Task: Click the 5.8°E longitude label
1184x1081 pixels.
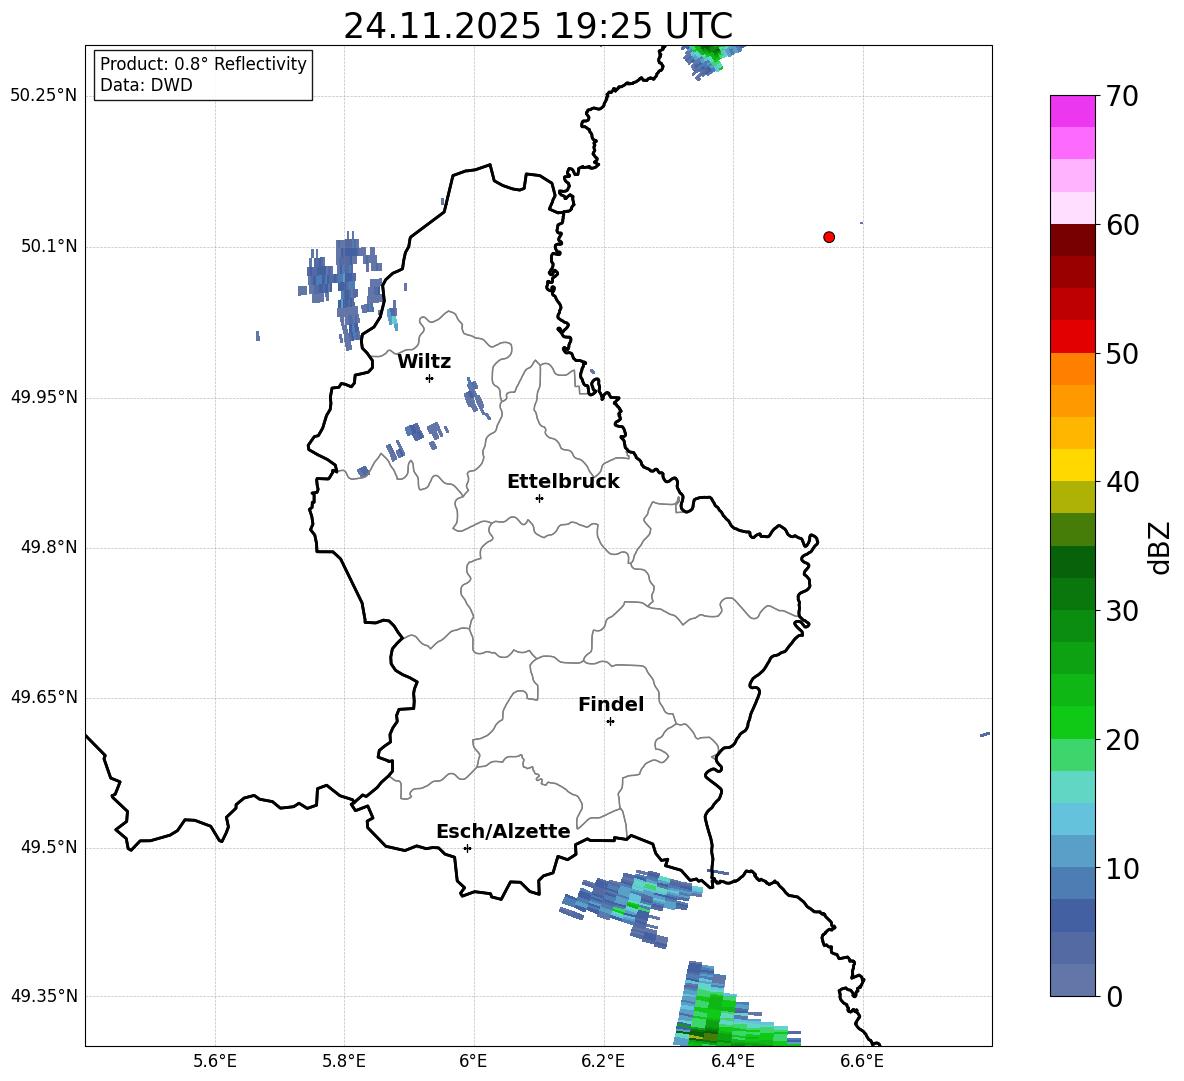Action: (x=344, y=1061)
